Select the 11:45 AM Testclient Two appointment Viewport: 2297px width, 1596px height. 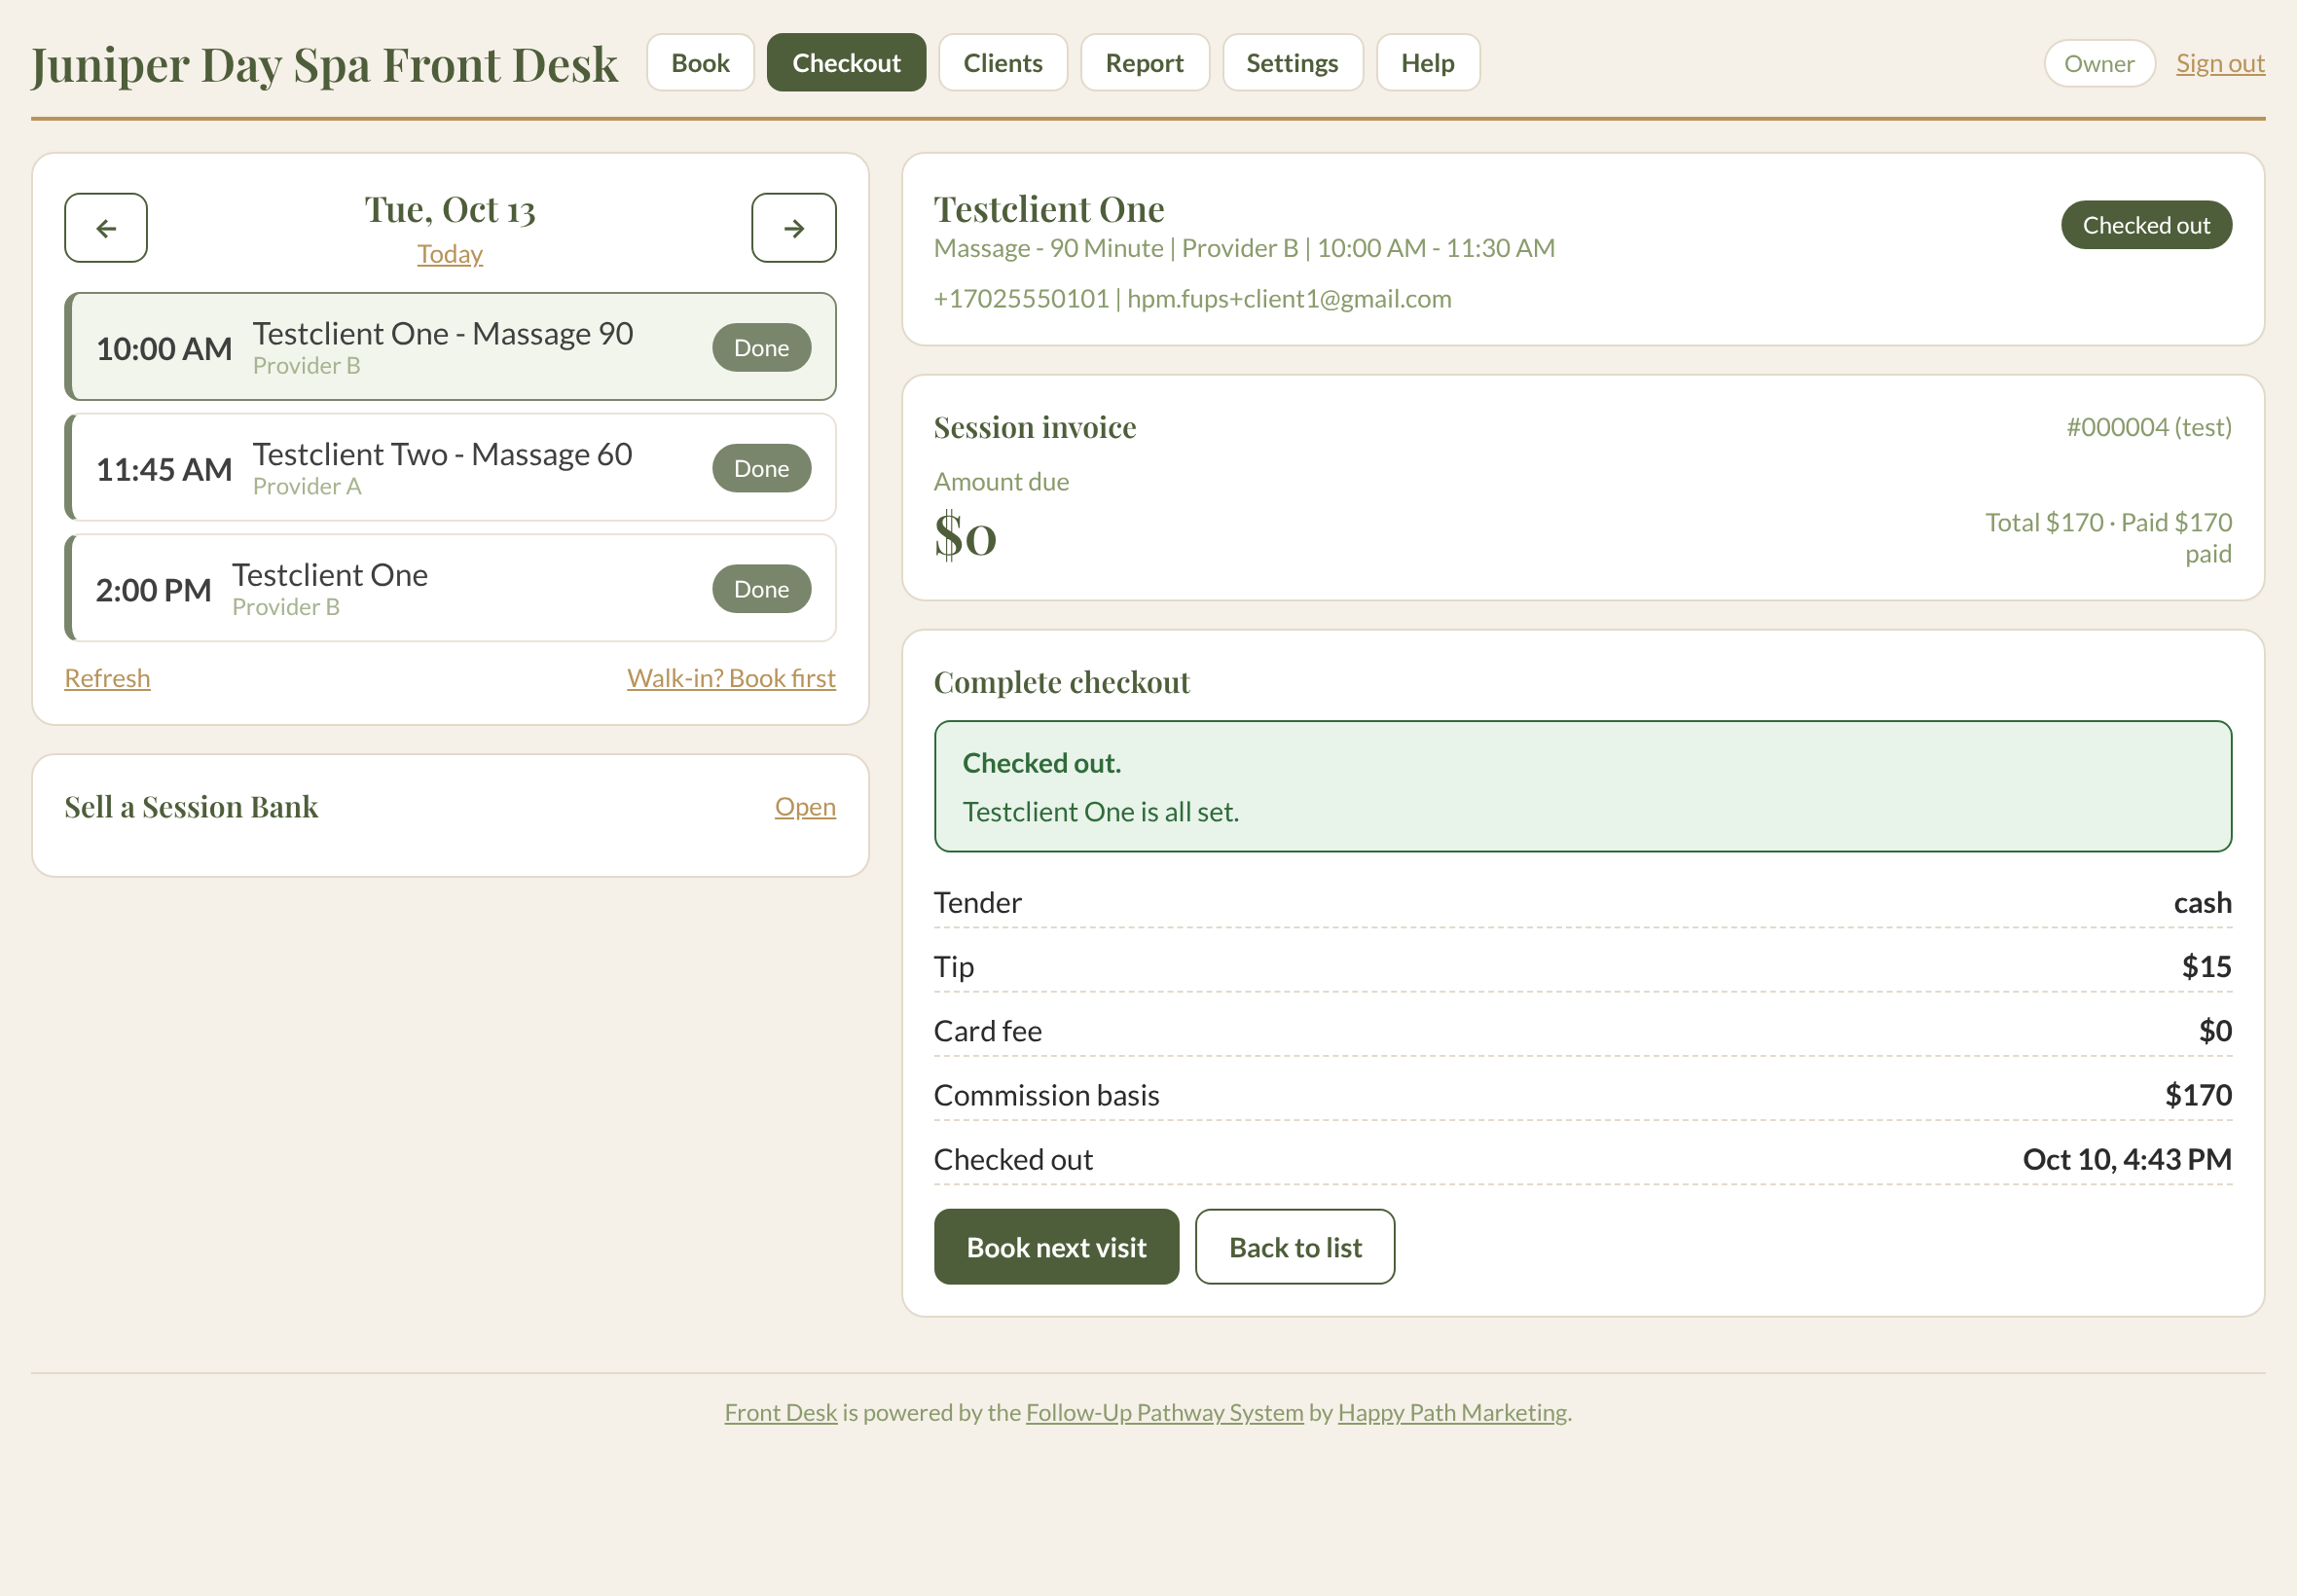(450, 468)
